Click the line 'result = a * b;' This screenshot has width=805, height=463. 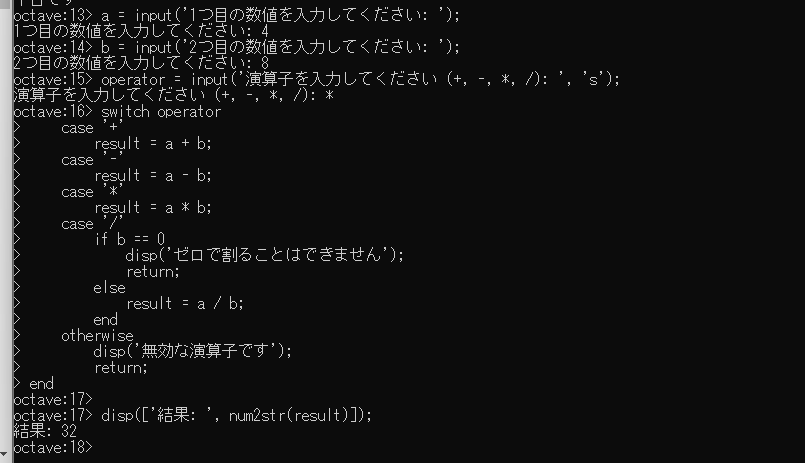coord(153,208)
